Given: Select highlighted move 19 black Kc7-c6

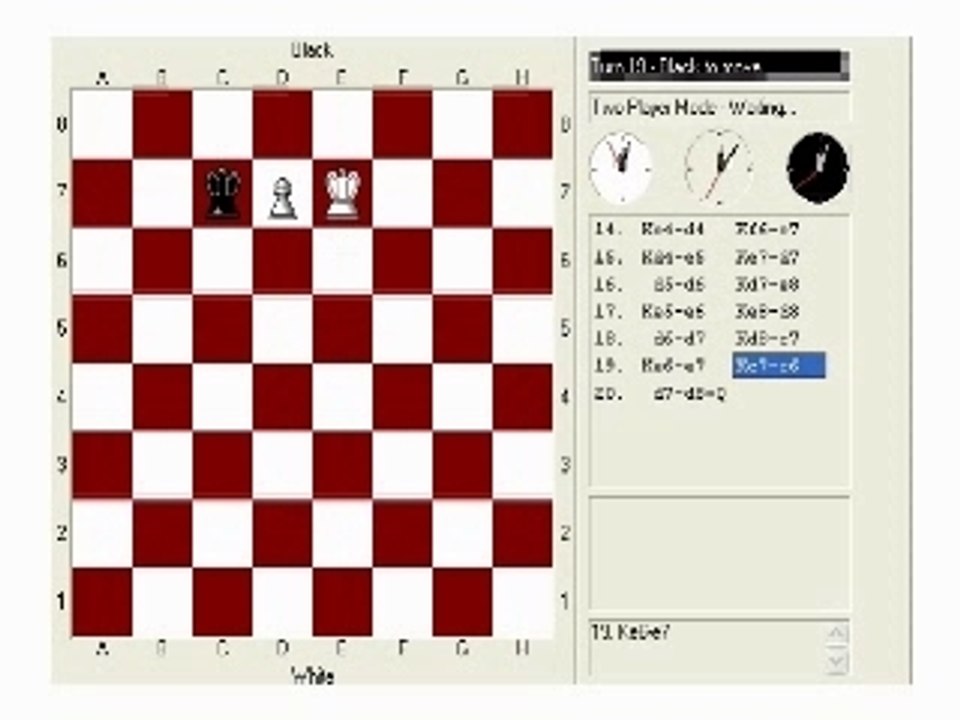Looking at the screenshot, I should [x=779, y=366].
